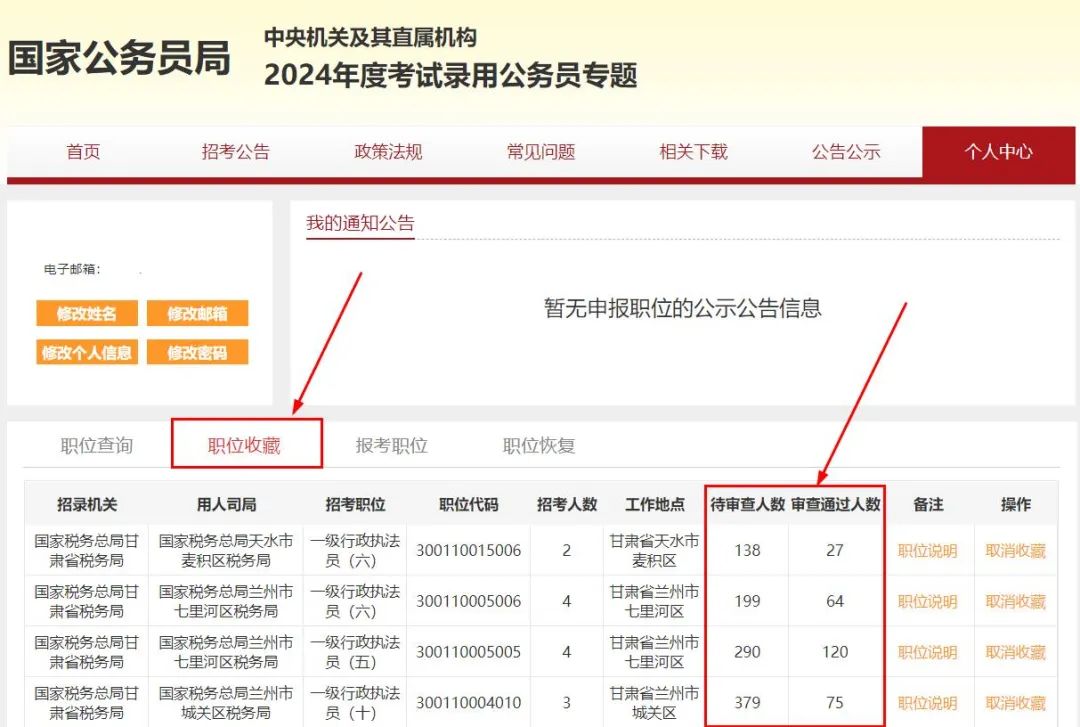Select the 职位代码 cell 300110015006
Image resolution: width=1080 pixels, height=727 pixels.
(x=468, y=551)
